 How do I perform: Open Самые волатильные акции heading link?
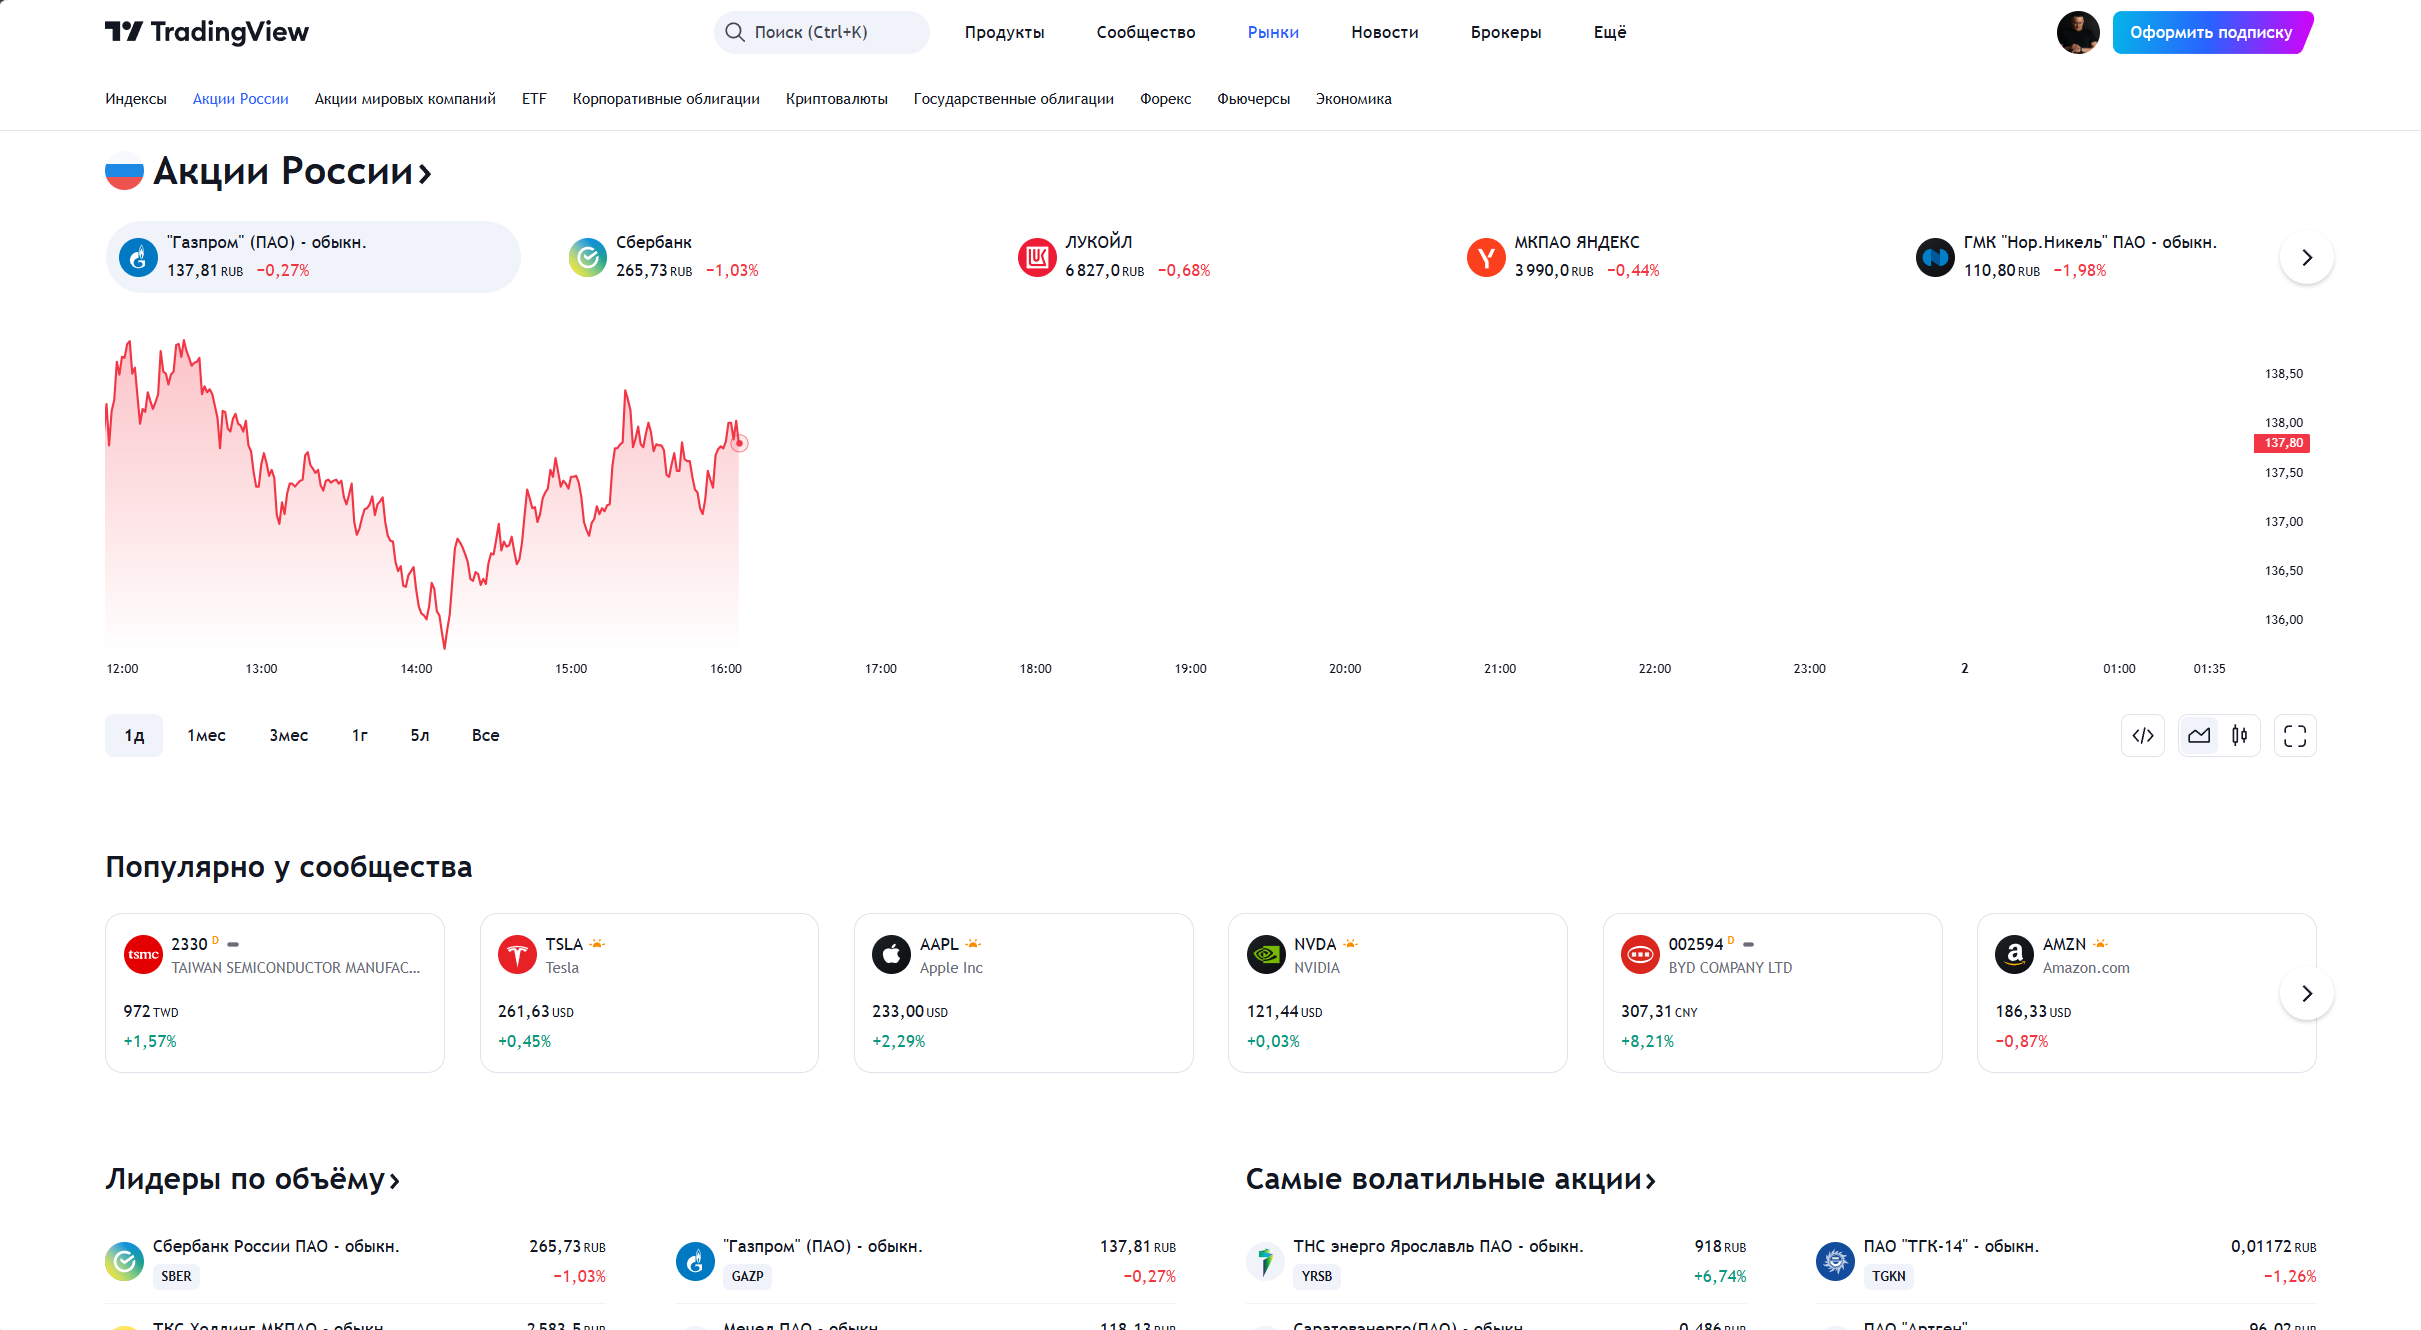[x=1451, y=1180]
